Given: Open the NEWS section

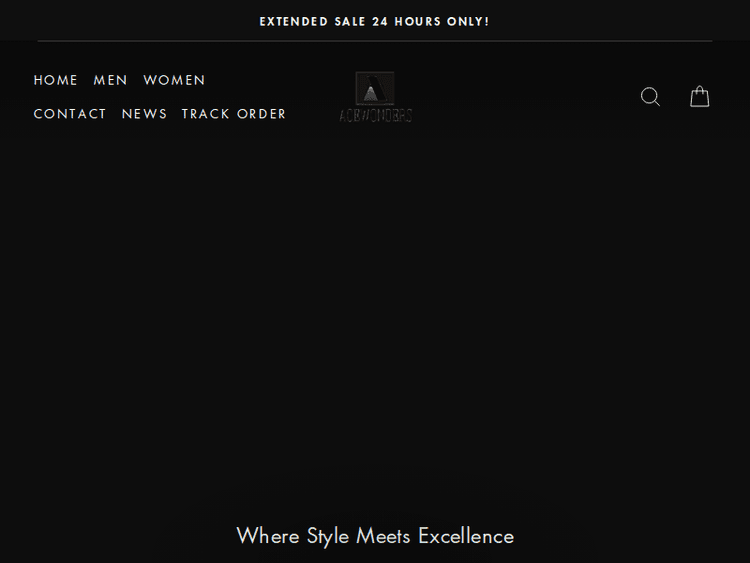Looking at the screenshot, I should [x=145, y=114].
